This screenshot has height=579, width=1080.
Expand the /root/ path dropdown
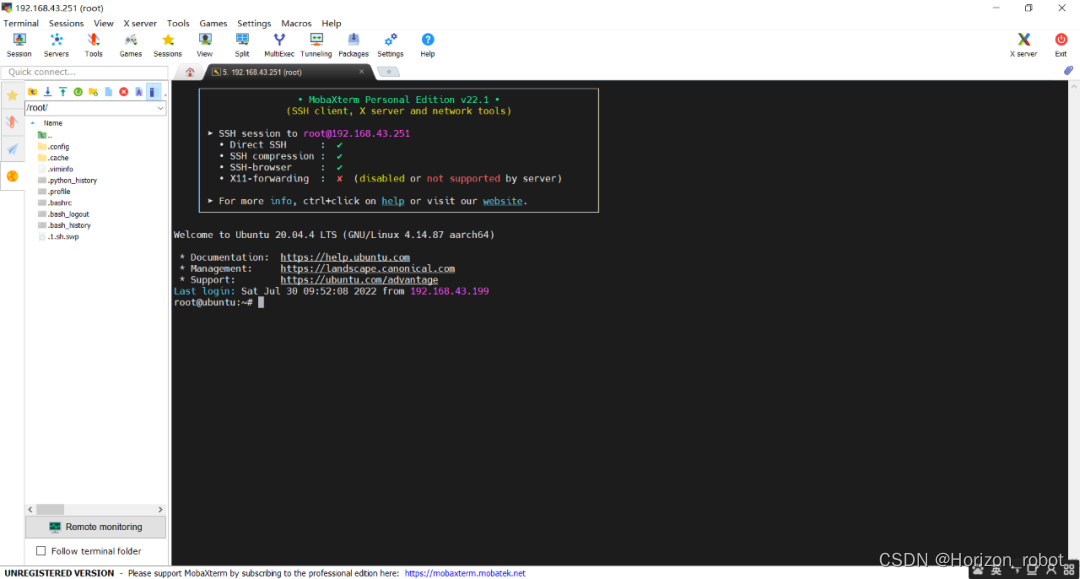coord(160,108)
